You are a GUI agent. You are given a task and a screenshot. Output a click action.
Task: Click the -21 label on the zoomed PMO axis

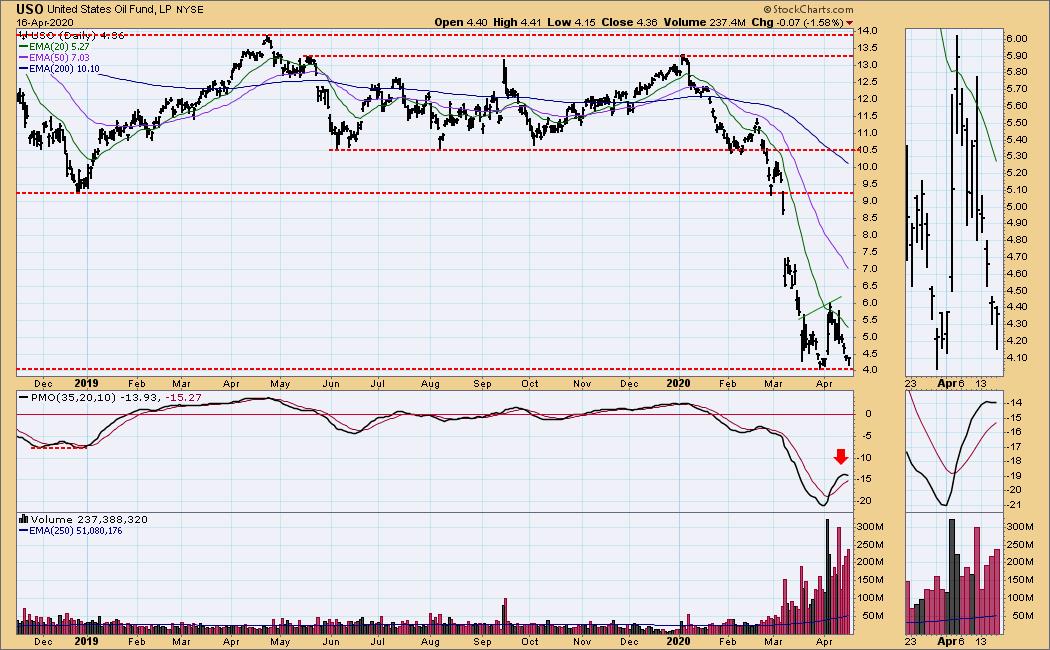1015,505
